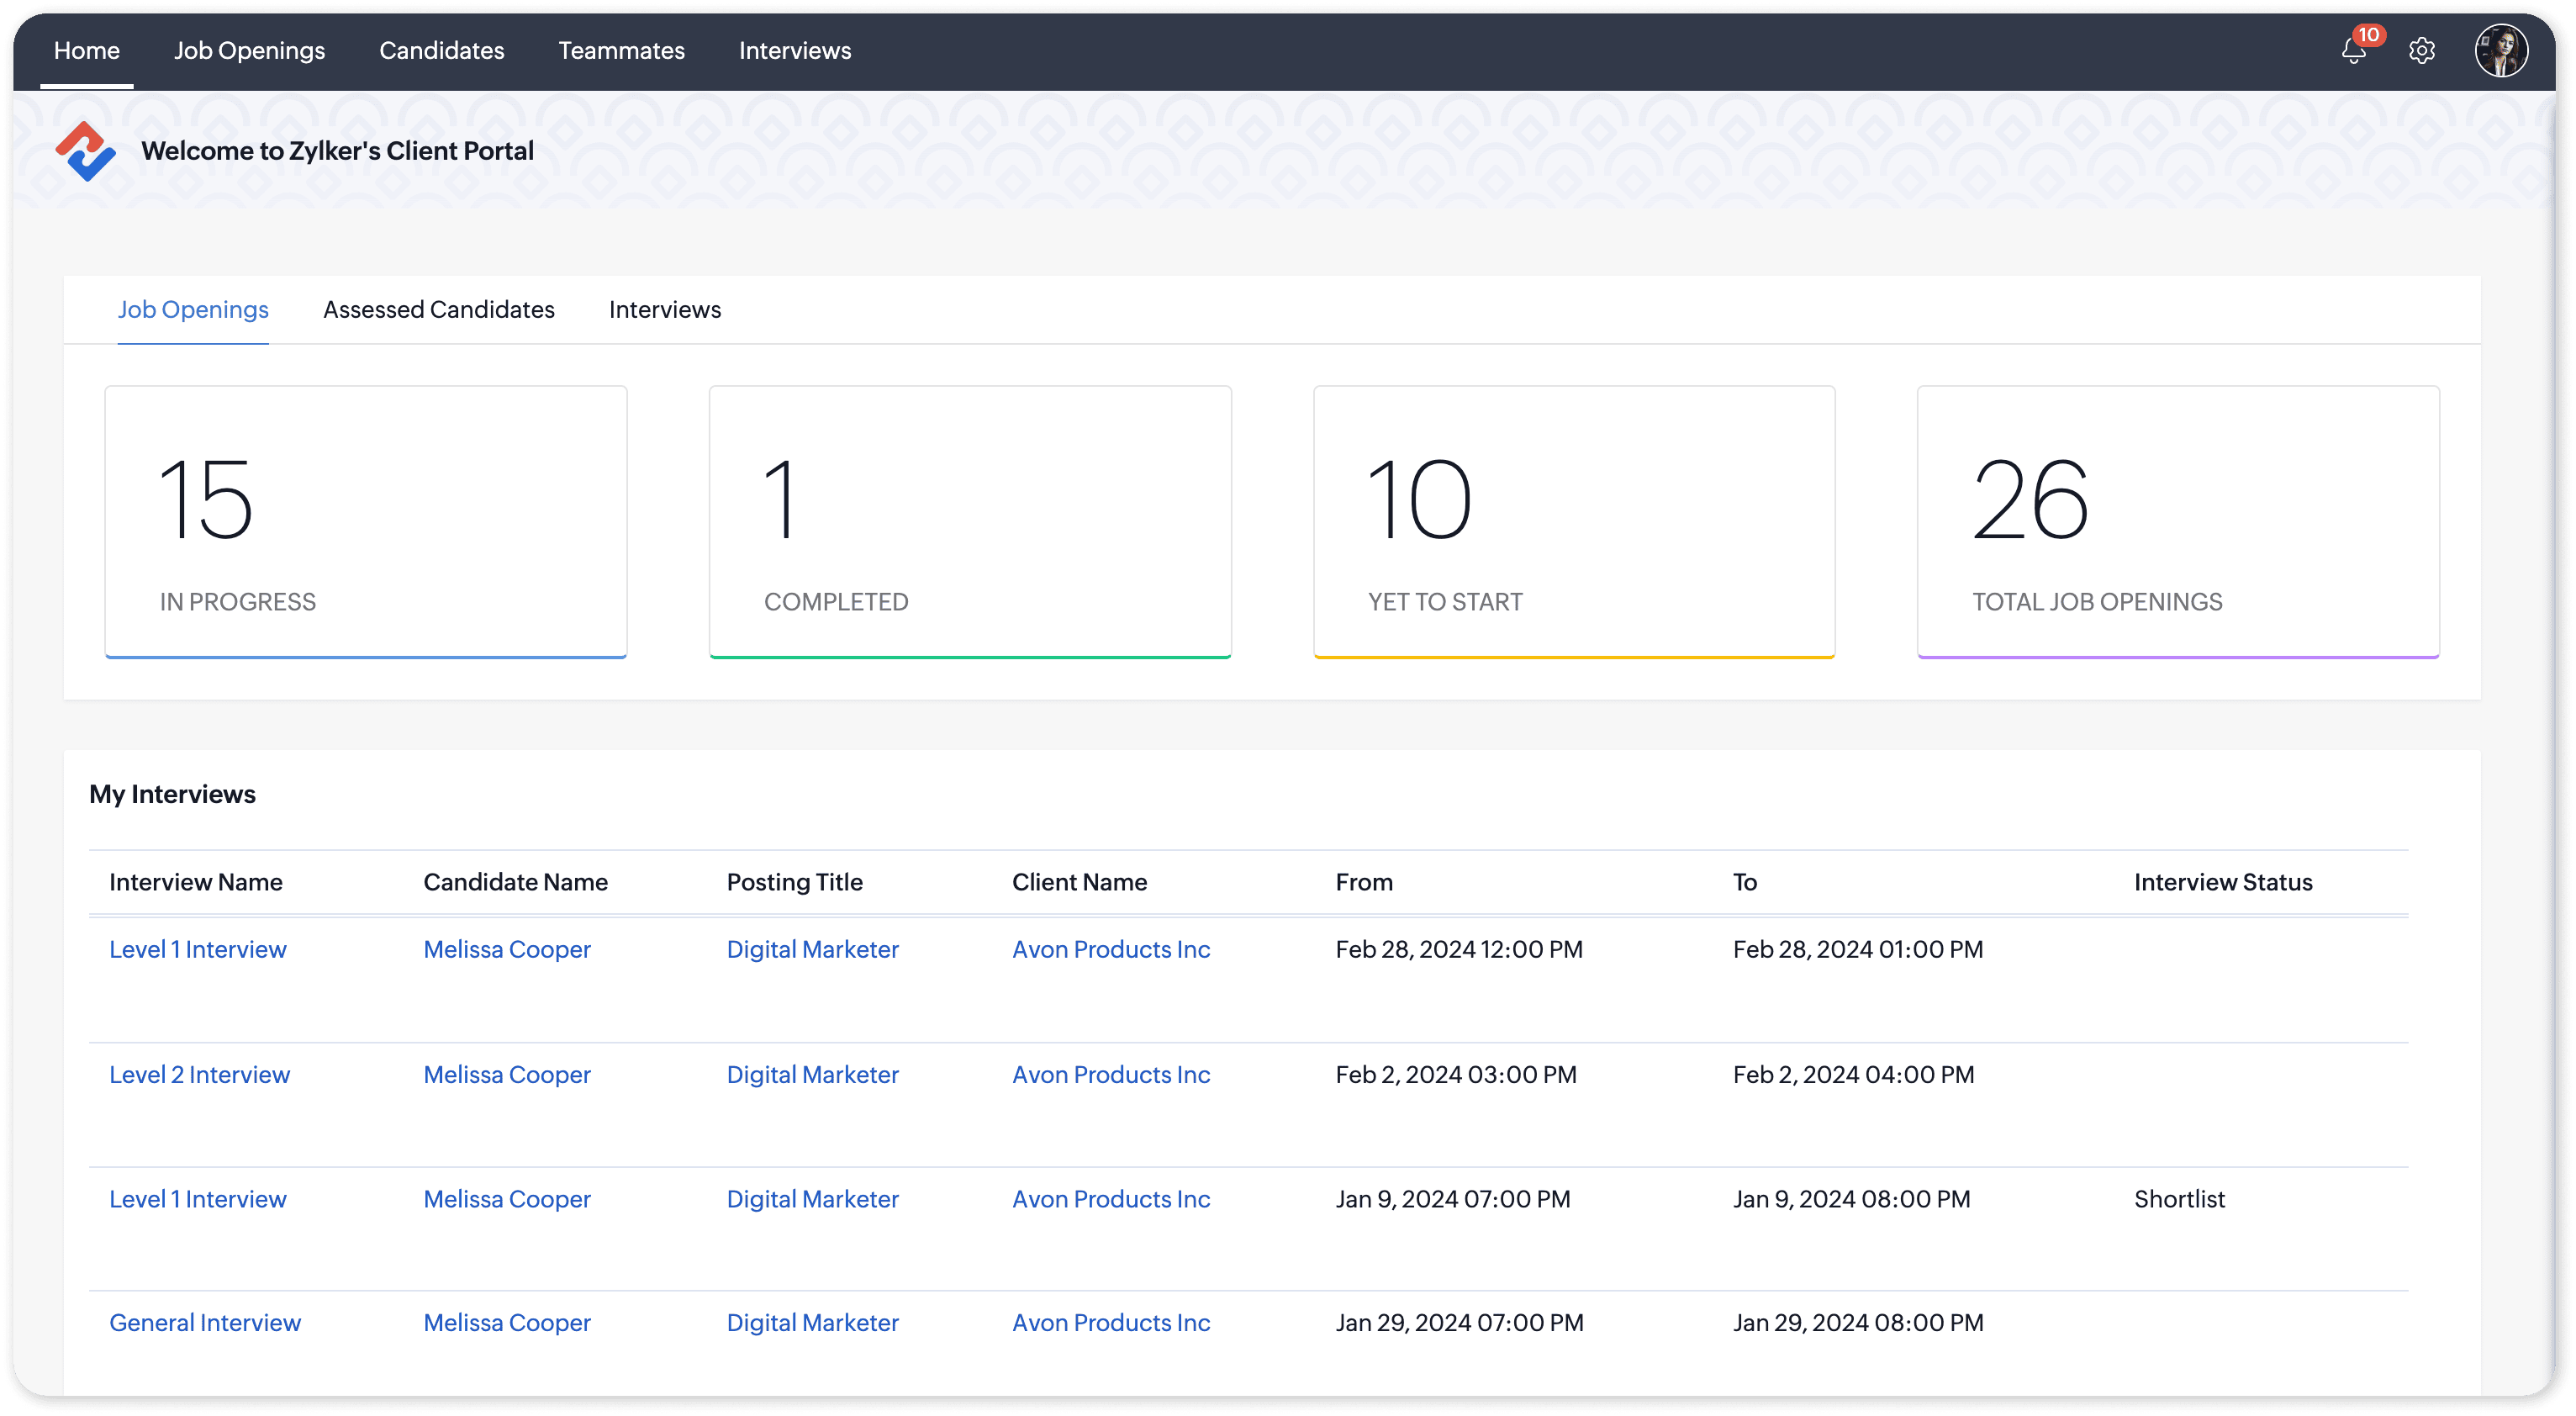Open the Total Job Openings card
2576x1416 pixels.
2177,521
